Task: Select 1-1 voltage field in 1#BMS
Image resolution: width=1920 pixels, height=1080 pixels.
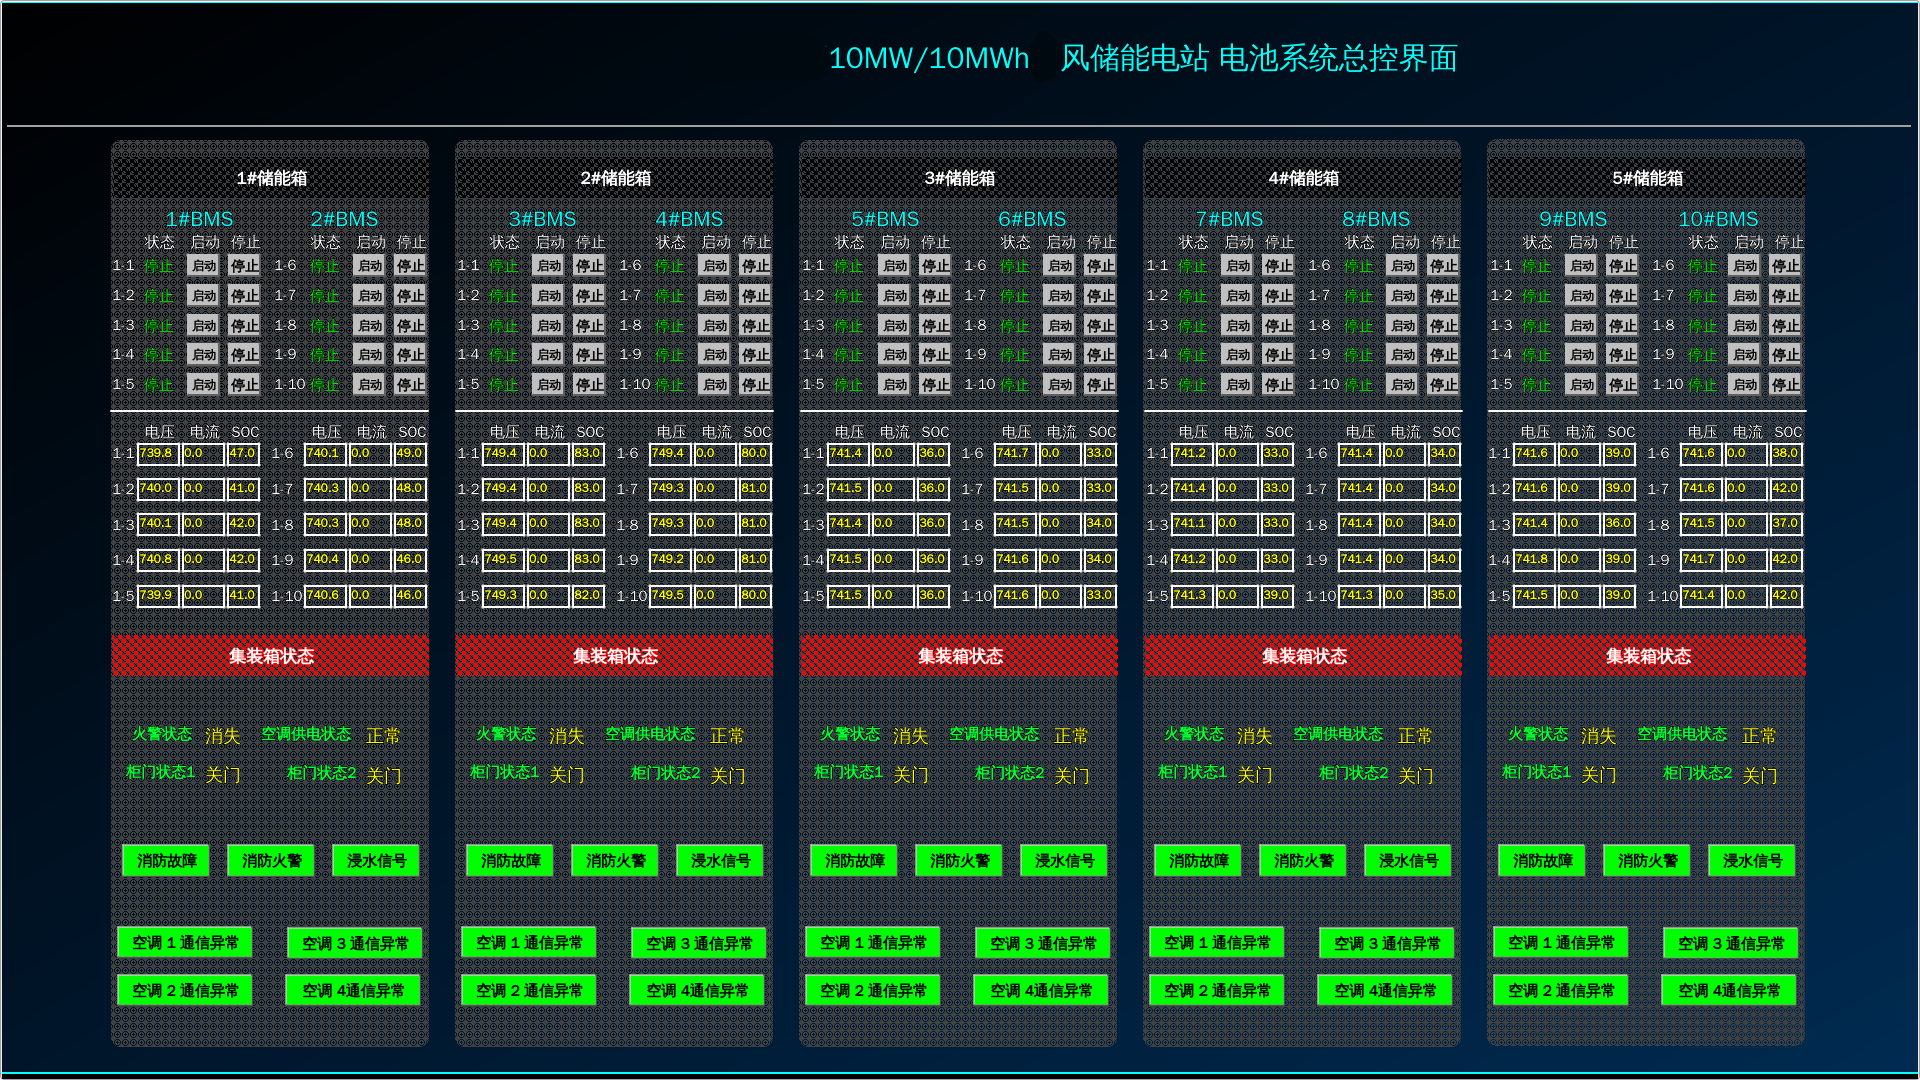Action: [x=157, y=454]
